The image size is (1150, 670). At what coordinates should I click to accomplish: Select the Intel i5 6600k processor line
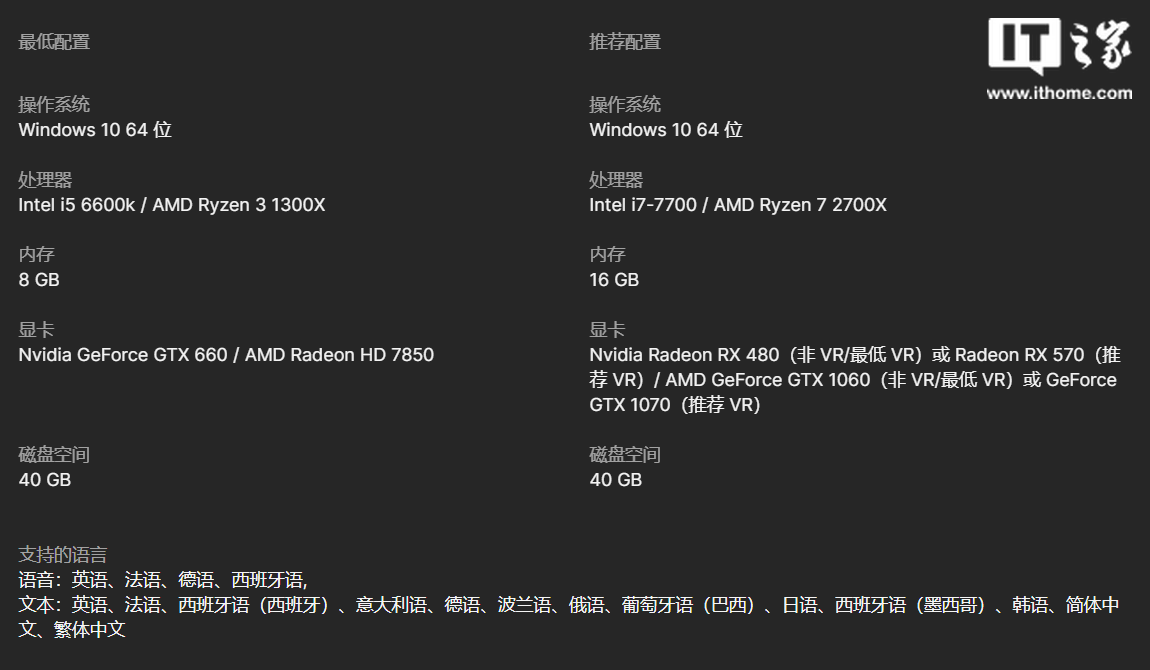point(172,205)
